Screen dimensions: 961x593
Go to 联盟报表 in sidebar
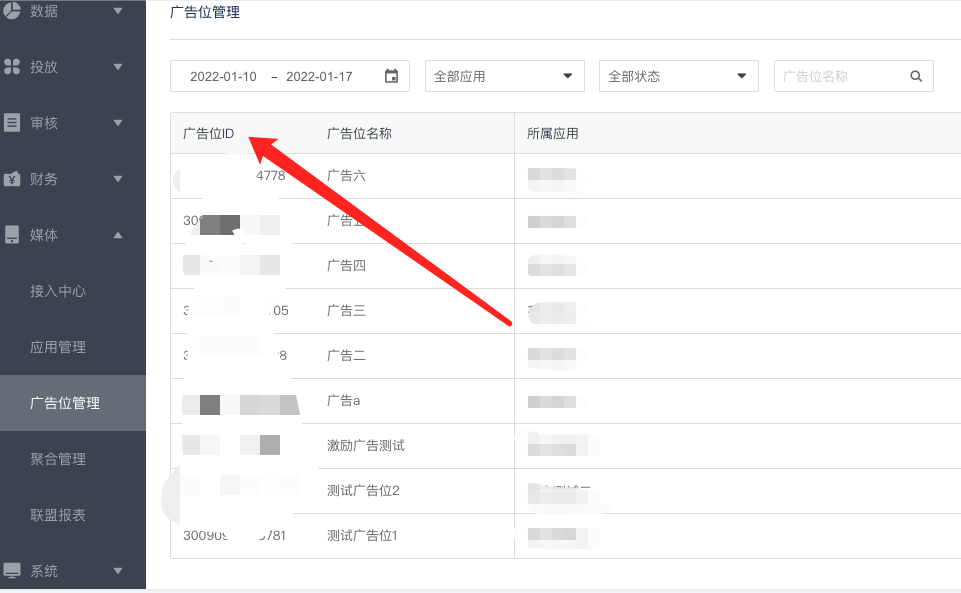pos(58,515)
